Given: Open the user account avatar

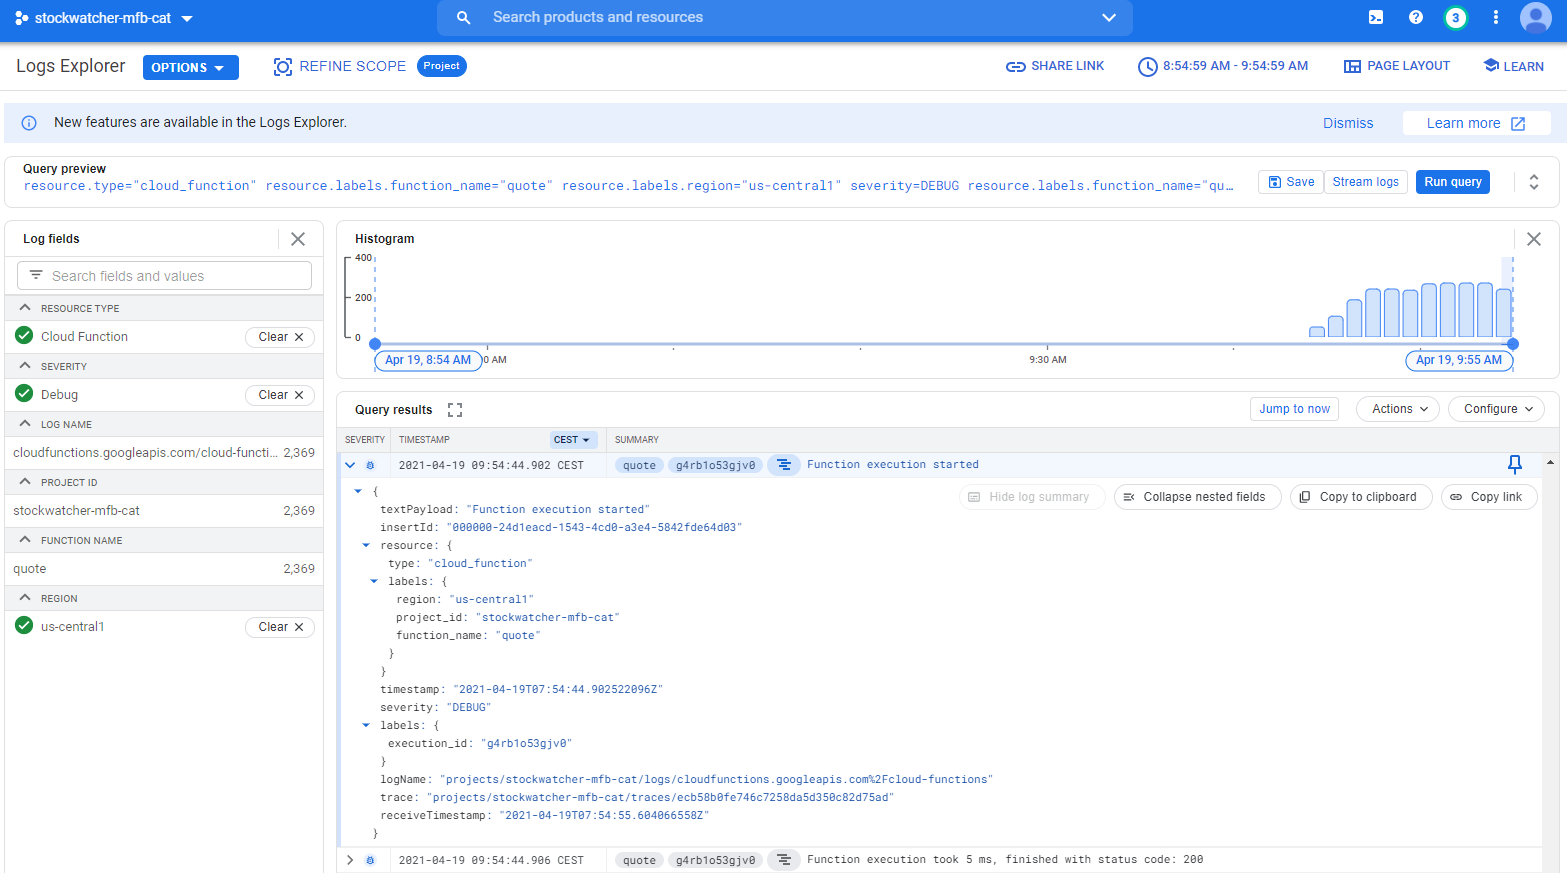Looking at the screenshot, I should point(1535,18).
